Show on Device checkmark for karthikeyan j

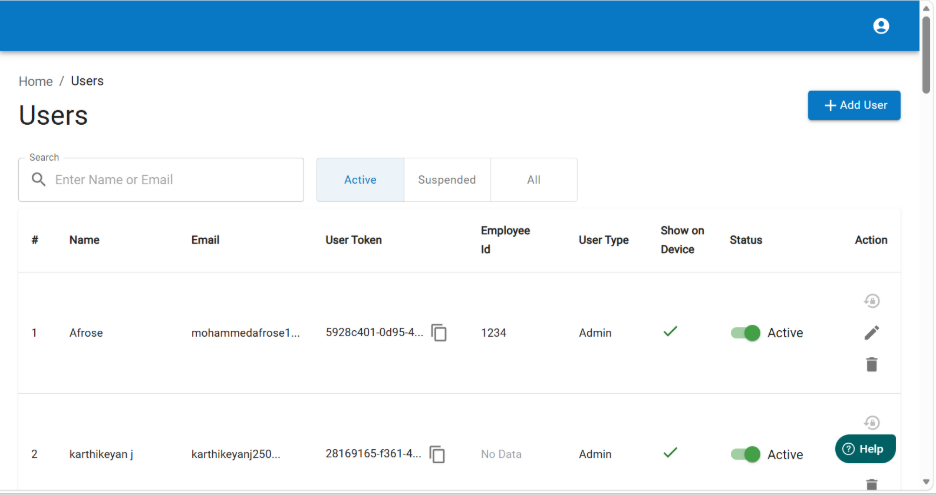(x=670, y=453)
